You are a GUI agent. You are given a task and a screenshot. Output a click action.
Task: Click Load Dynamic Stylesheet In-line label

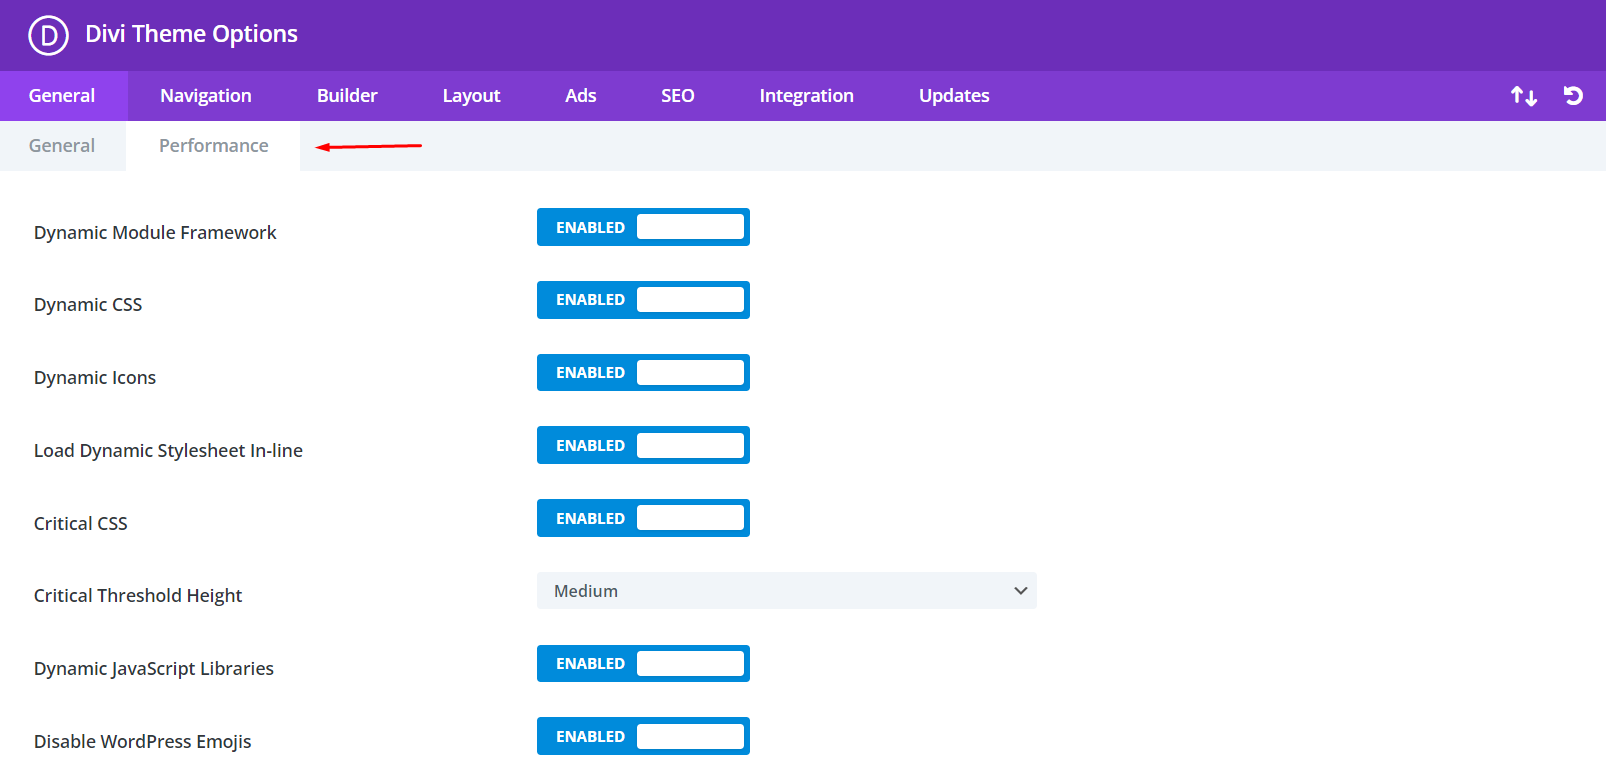pos(168,451)
